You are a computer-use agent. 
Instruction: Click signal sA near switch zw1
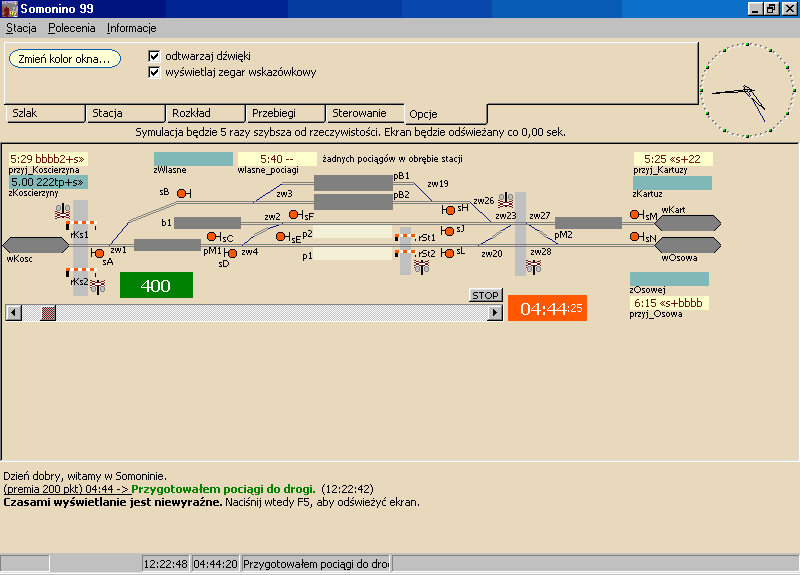tap(98, 253)
